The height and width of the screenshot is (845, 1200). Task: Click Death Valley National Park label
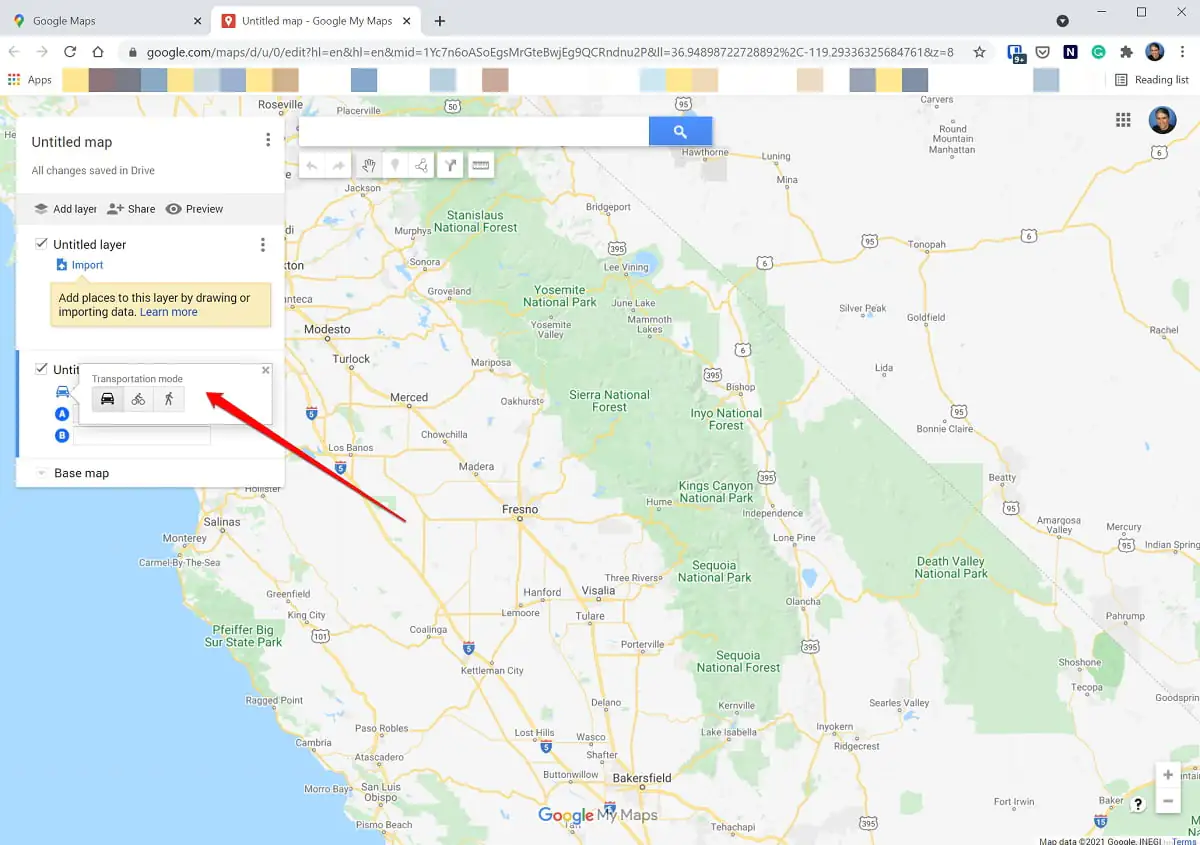click(x=951, y=567)
